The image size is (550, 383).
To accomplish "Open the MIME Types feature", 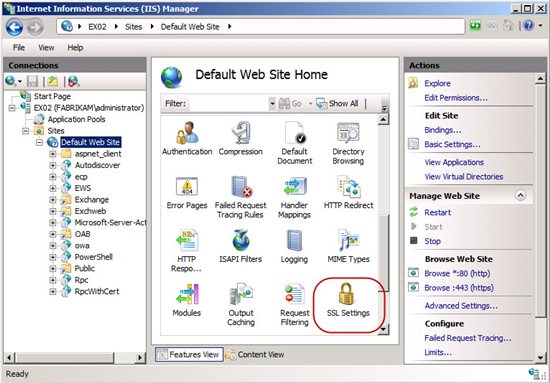I will click(348, 246).
